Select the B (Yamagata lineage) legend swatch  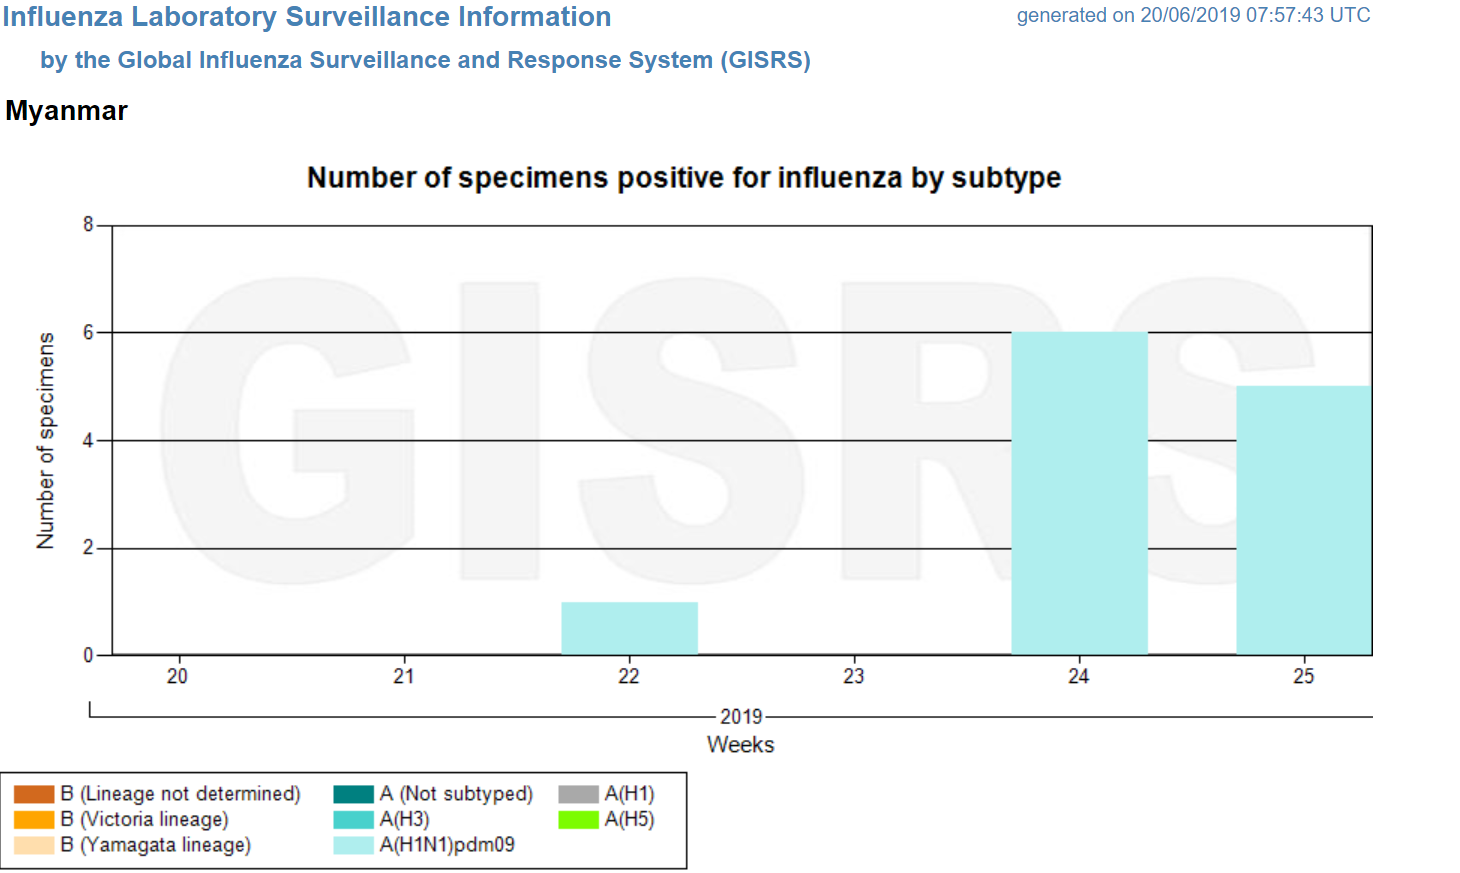tap(33, 845)
